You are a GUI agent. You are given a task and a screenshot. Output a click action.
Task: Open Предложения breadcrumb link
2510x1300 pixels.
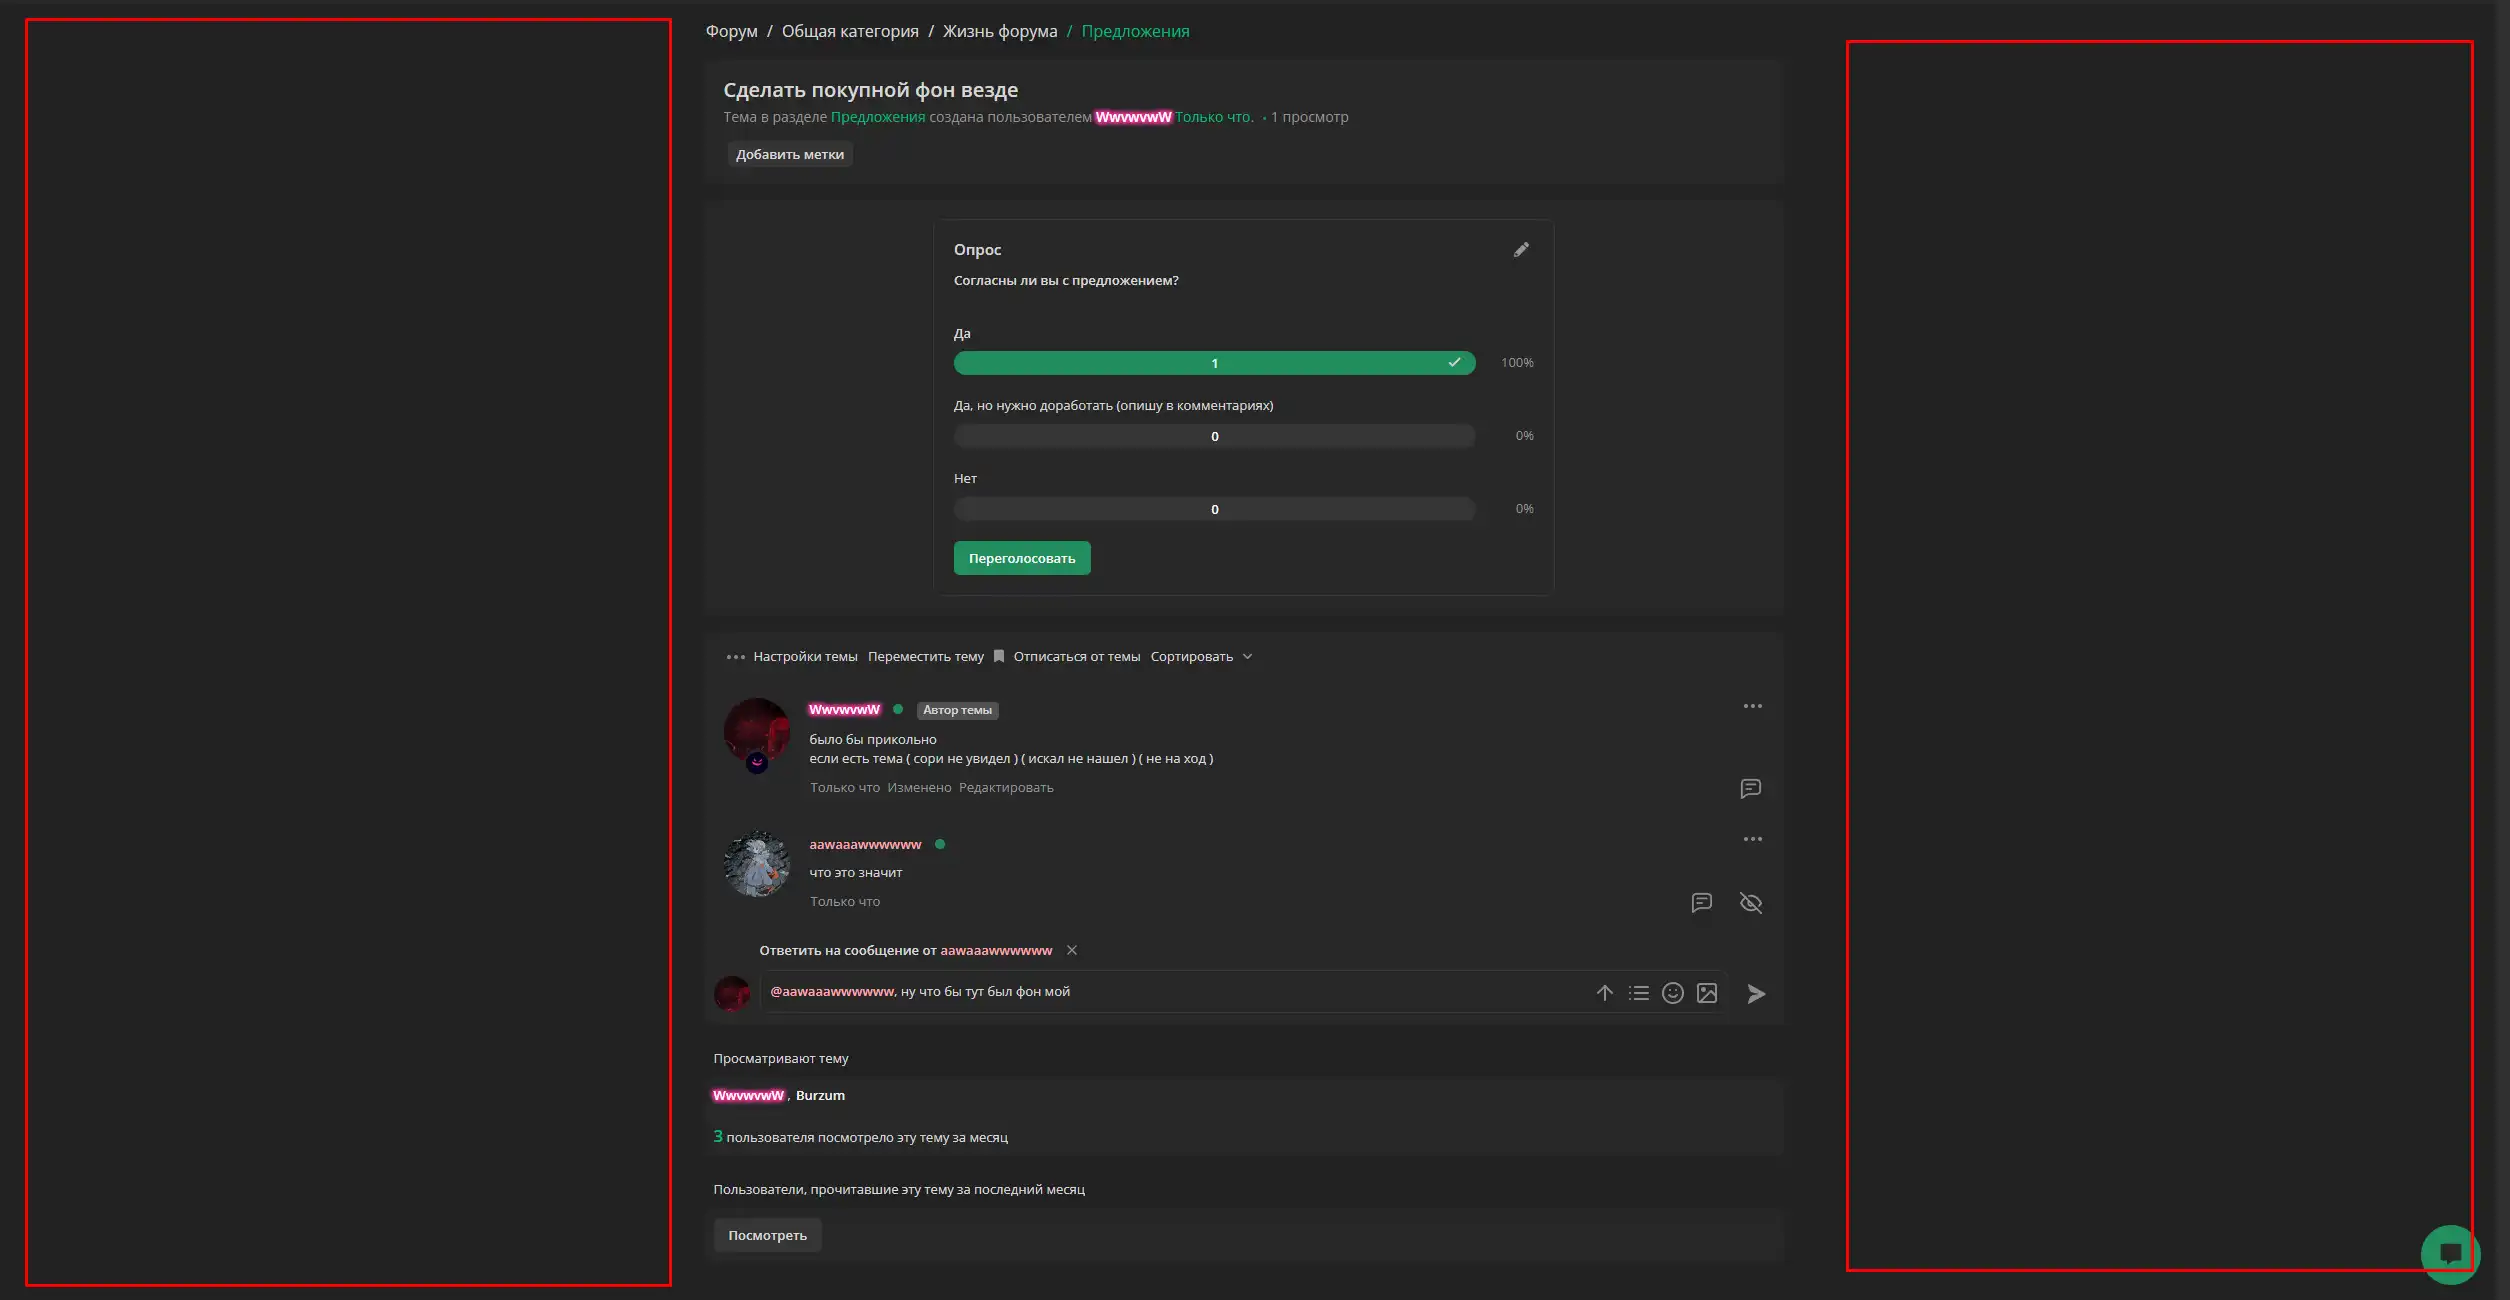coord(1135,32)
